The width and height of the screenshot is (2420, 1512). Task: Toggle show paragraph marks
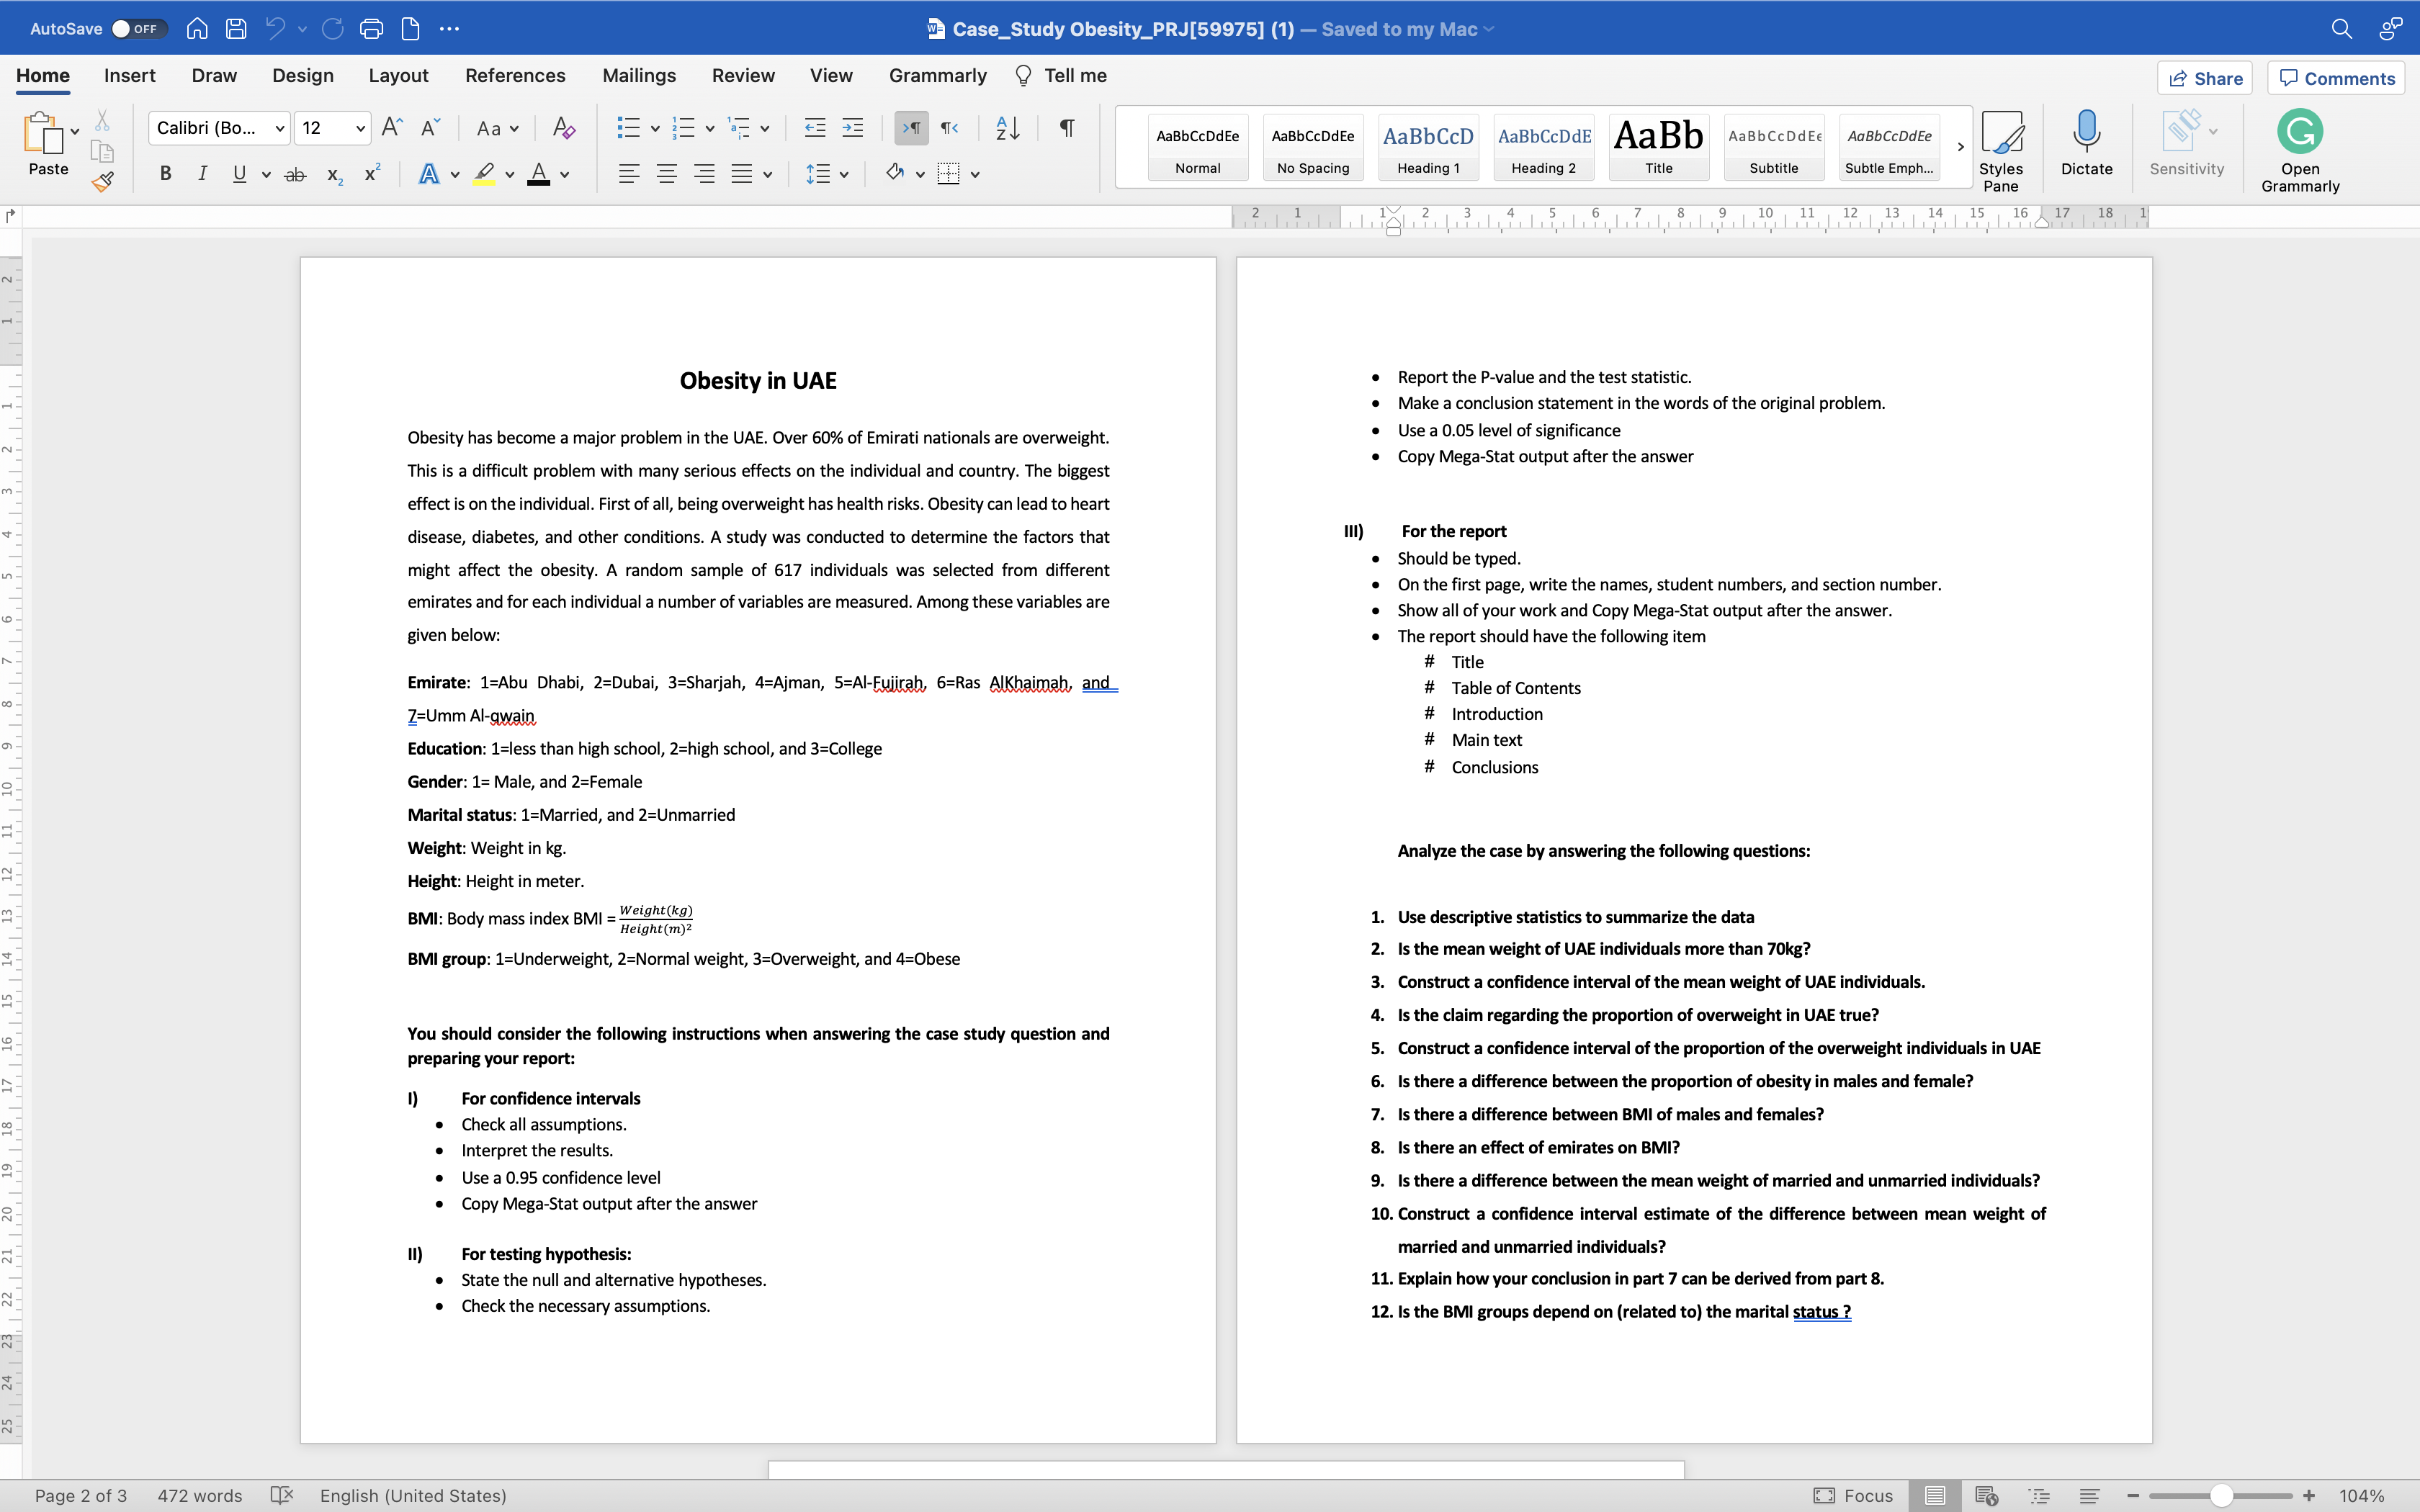click(1067, 127)
